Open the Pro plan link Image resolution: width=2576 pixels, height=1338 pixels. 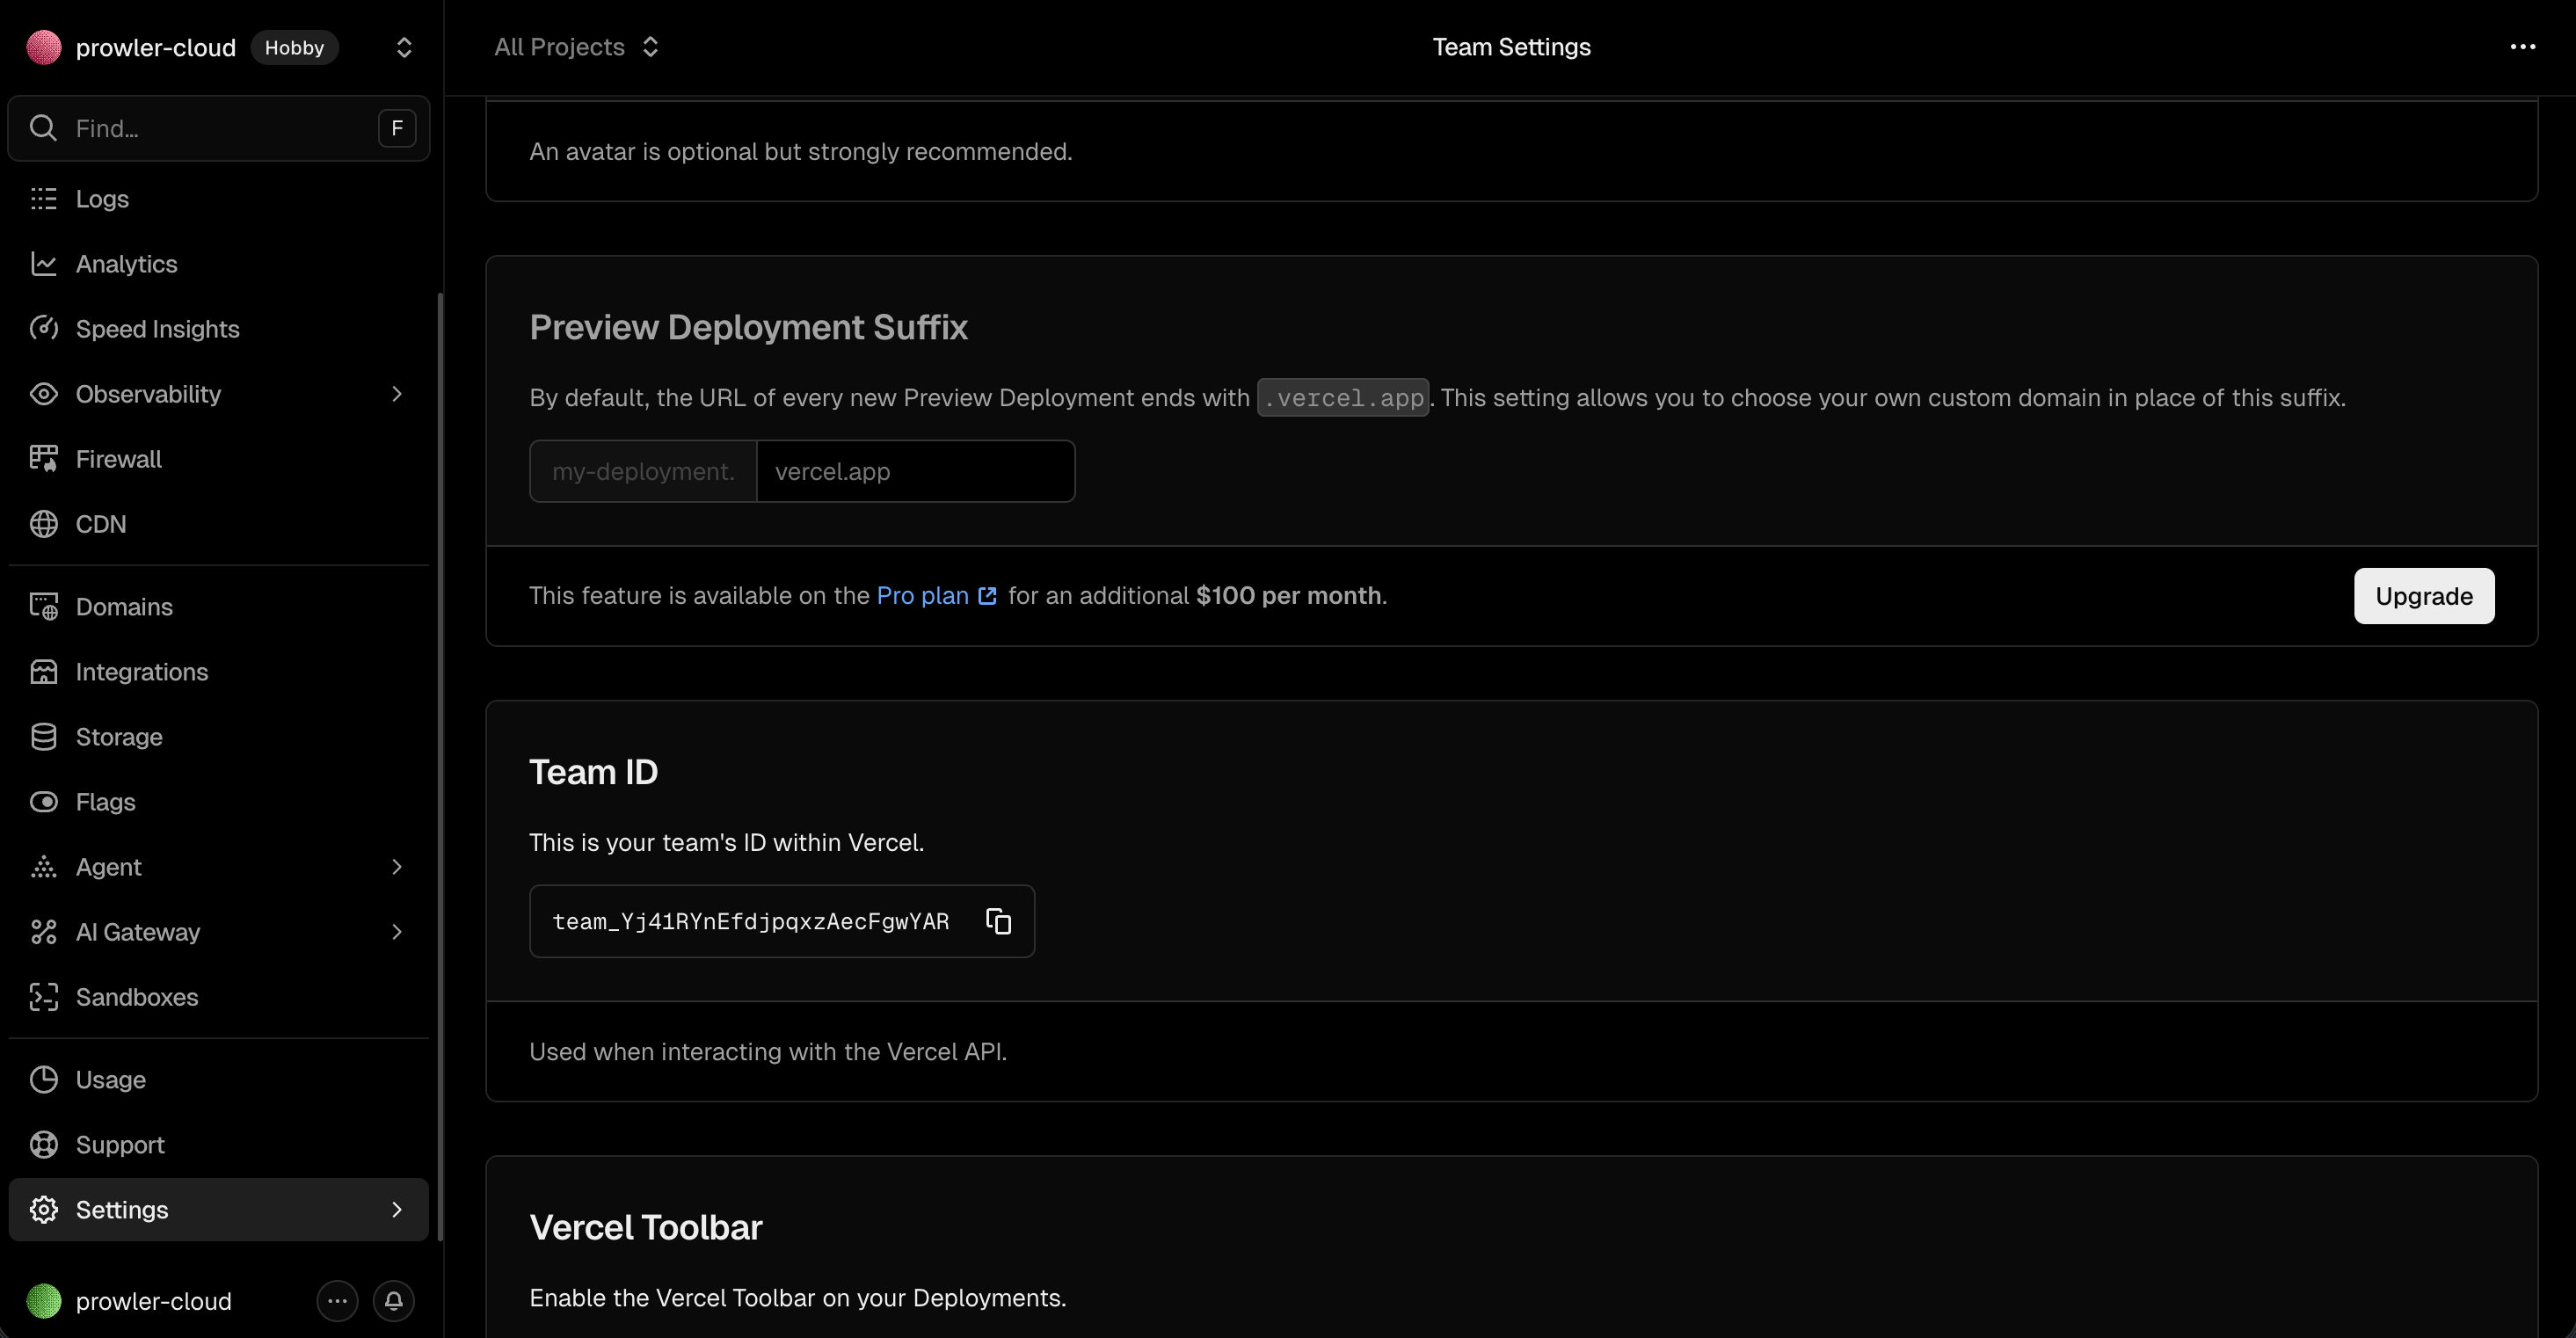(x=936, y=596)
